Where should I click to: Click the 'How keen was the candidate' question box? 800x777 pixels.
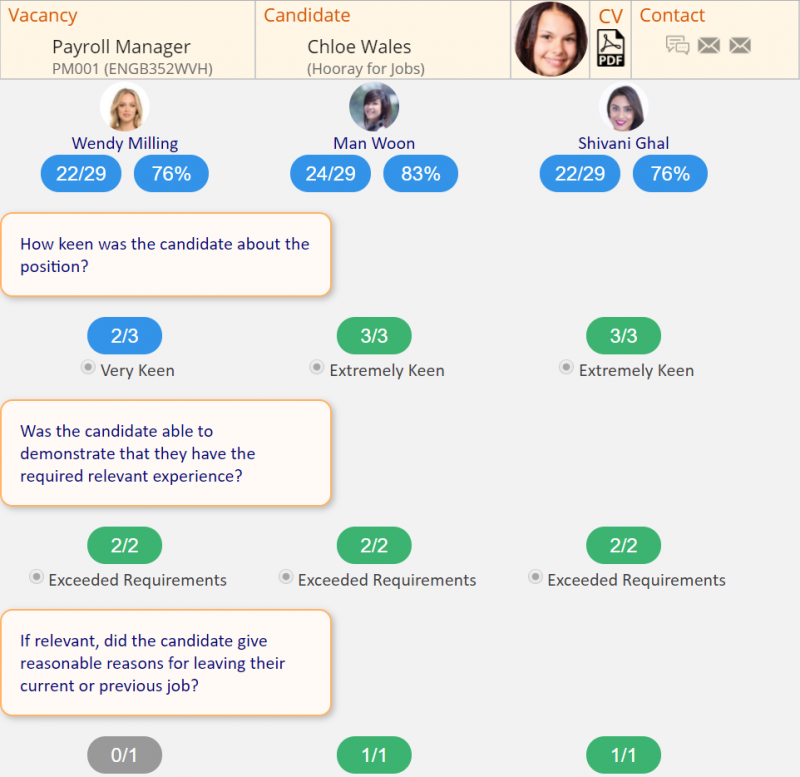click(166, 255)
